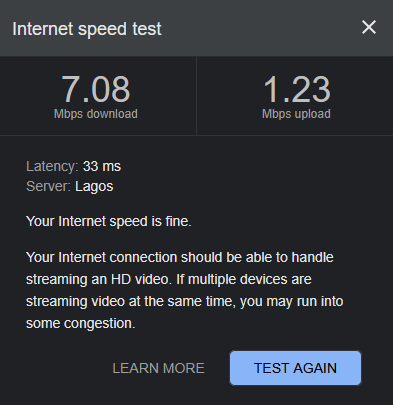Click the Server label text
The width and height of the screenshot is (393, 405).
point(48,186)
